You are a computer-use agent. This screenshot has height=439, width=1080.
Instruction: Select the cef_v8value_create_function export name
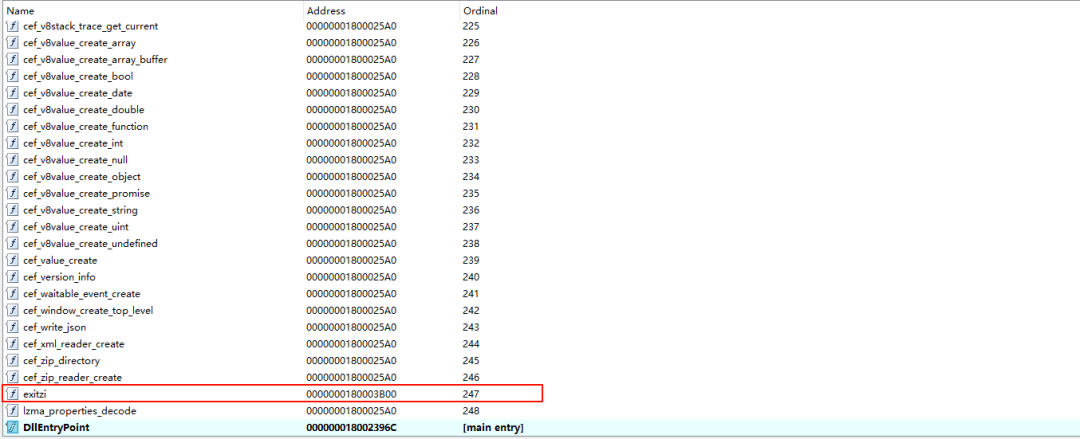(x=86, y=126)
